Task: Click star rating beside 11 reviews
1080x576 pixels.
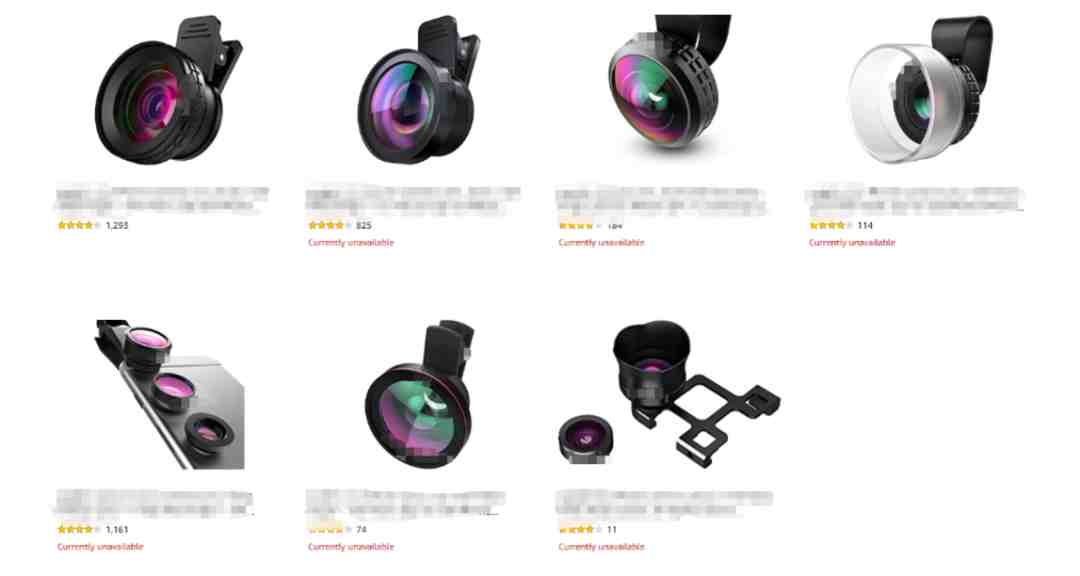Action: point(580,529)
